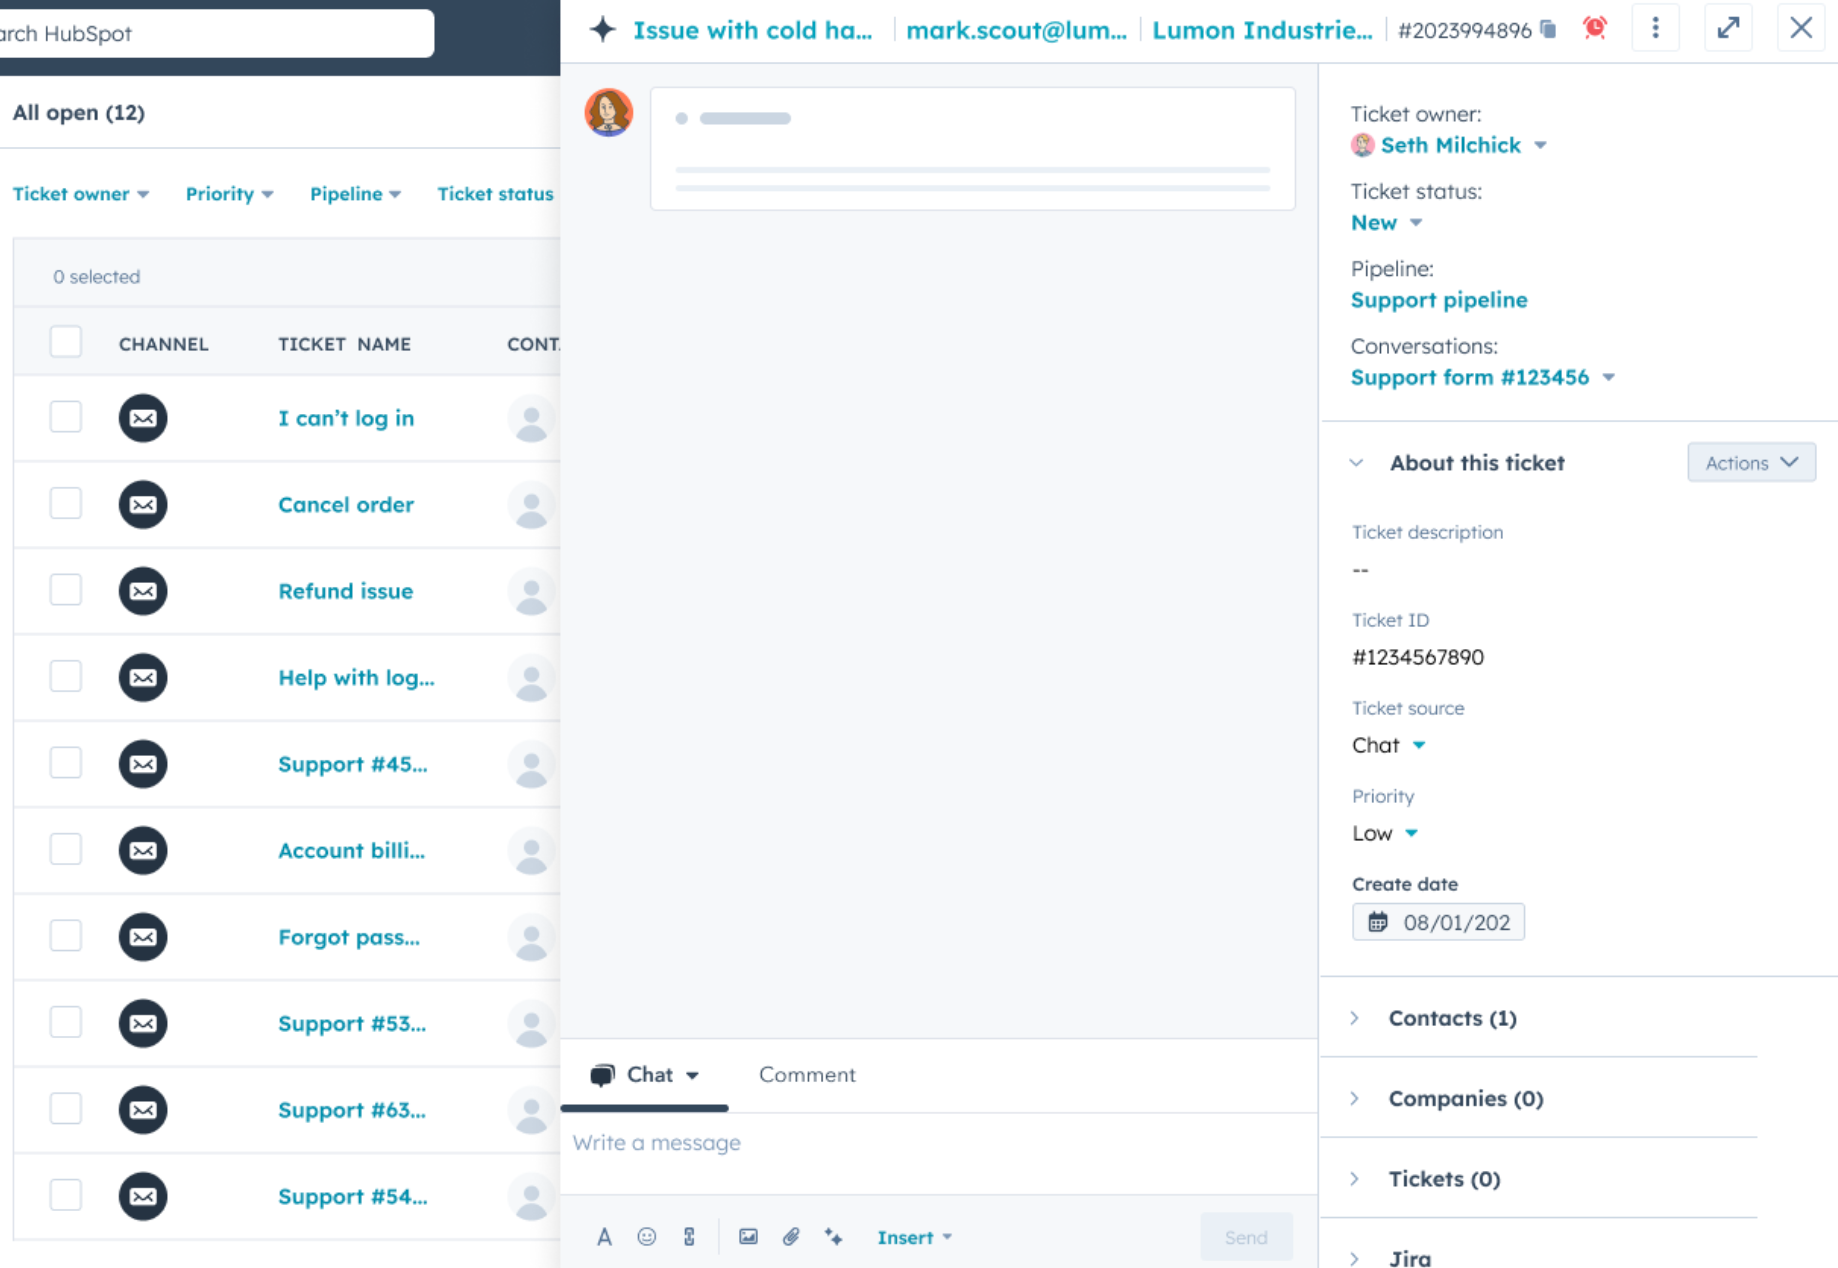Copy ticket number #2023994896 with copy icon

[1549, 29]
